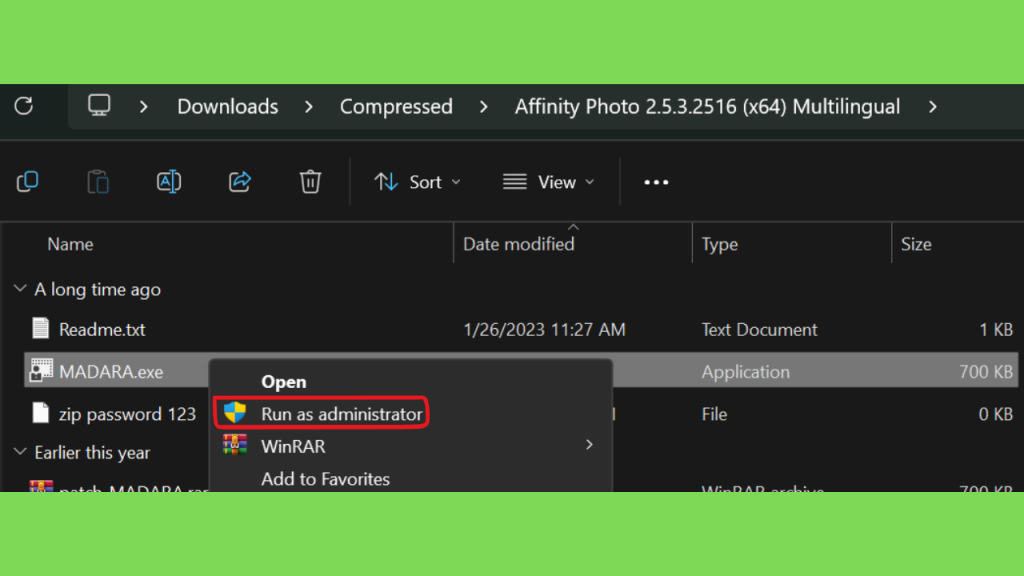
Task: Click the 1/26/2023 11:27 AM date cell
Action: click(544, 329)
